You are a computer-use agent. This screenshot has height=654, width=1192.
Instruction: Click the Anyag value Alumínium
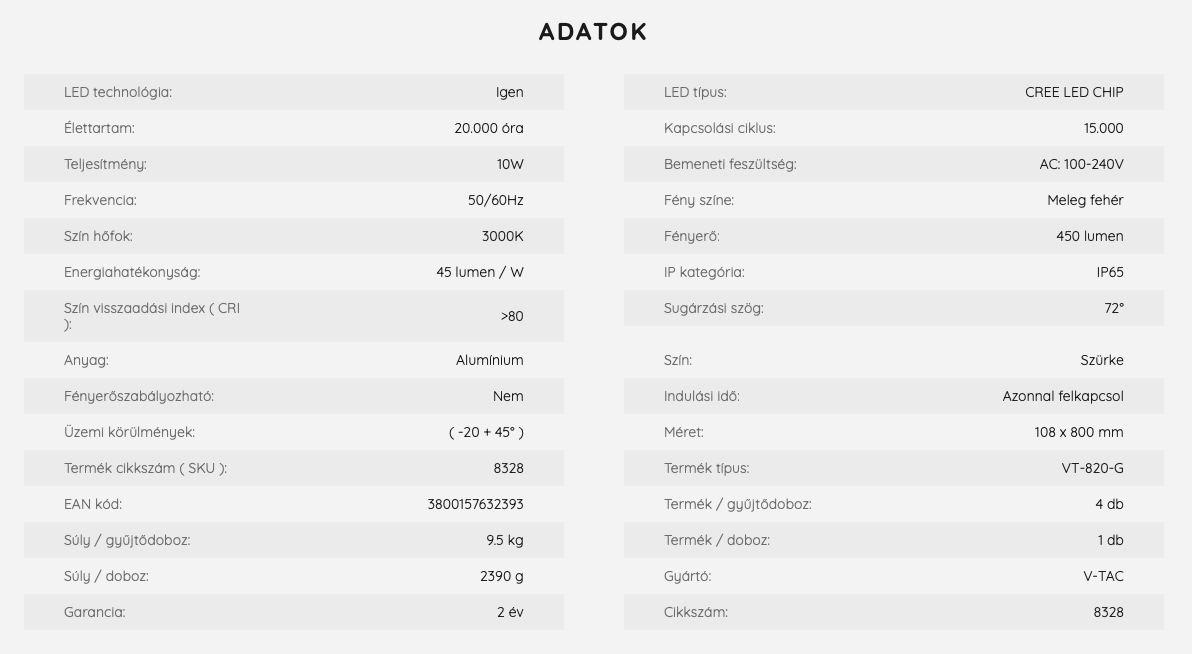pos(490,360)
